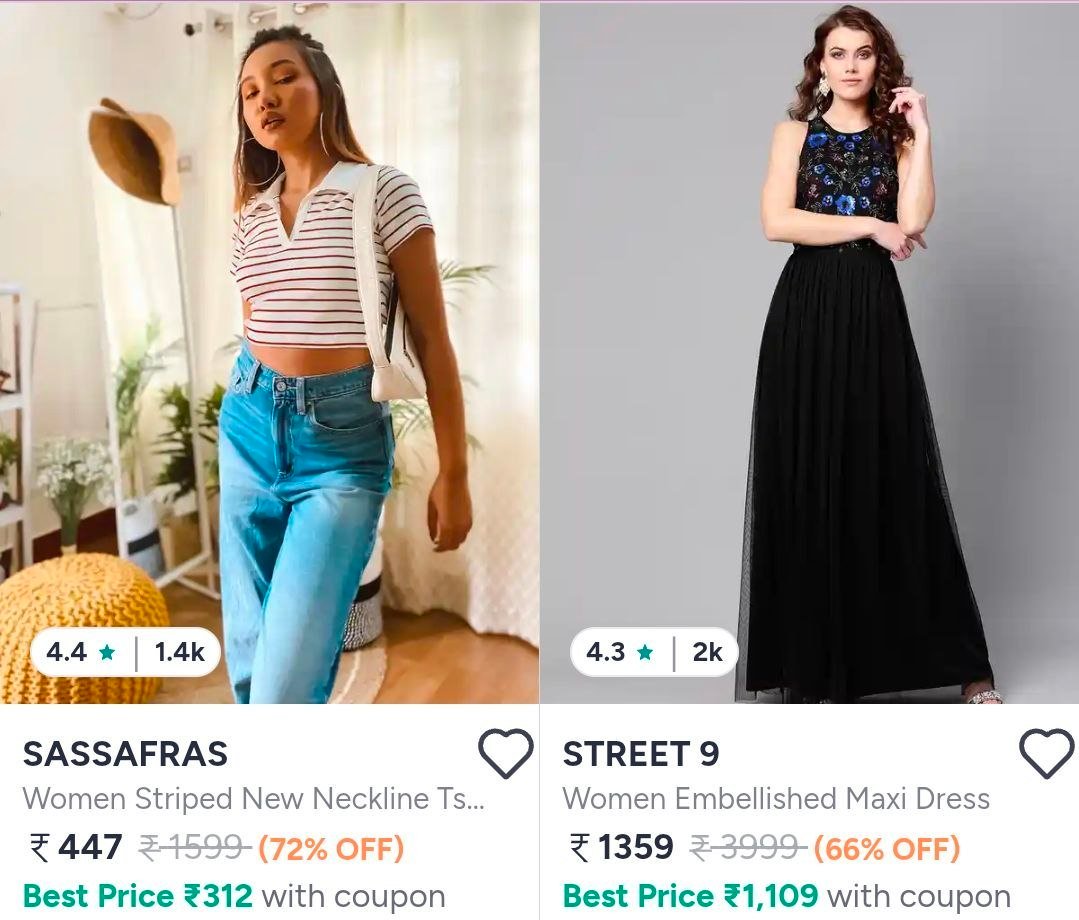View Best Price ₹1,109 coupon offer

coord(786,896)
